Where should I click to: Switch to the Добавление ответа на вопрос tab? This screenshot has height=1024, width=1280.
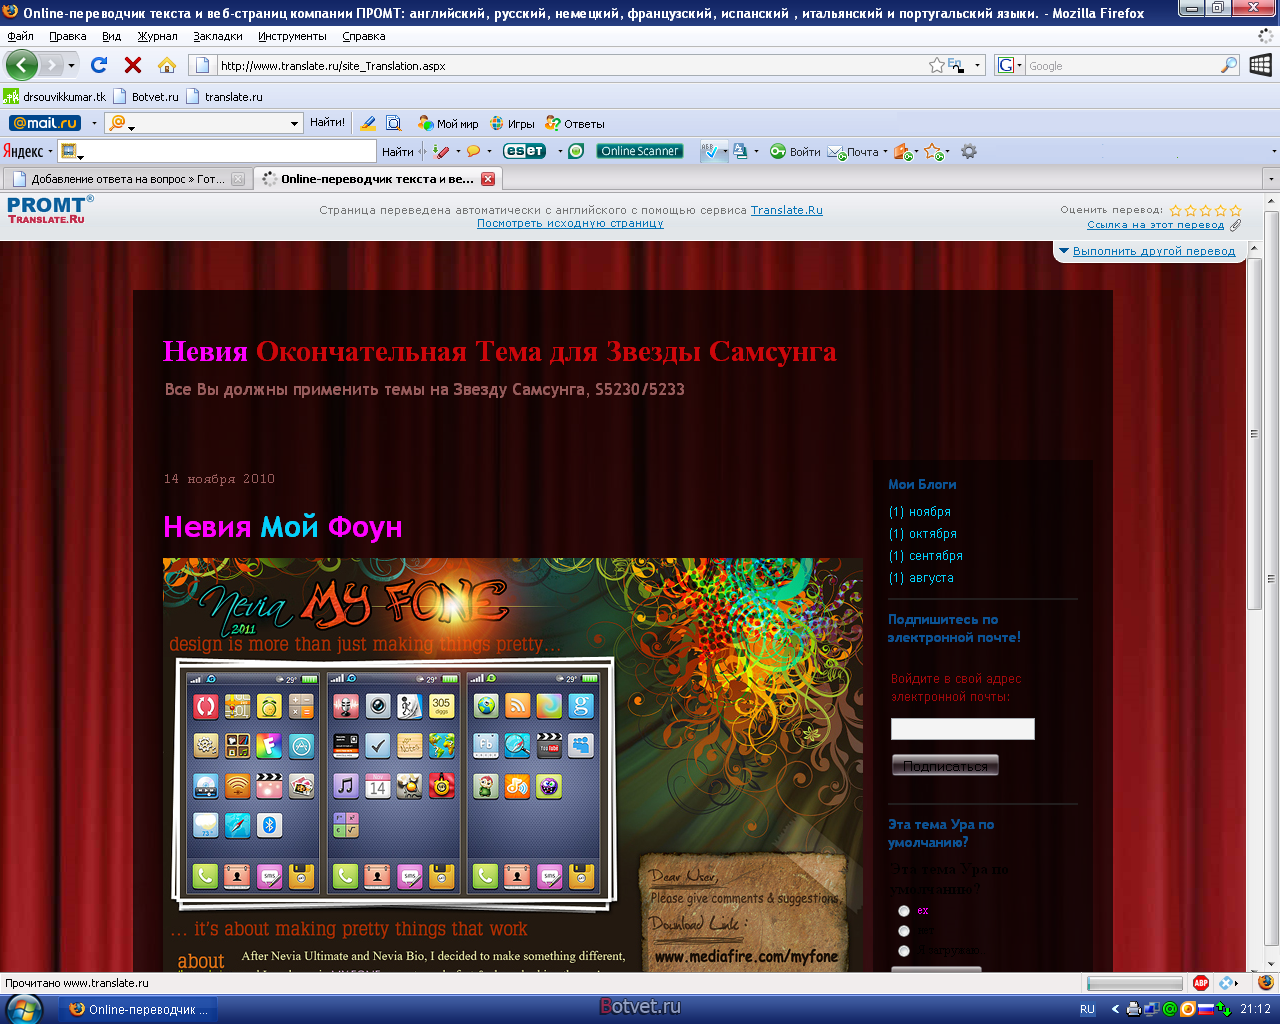click(128, 179)
